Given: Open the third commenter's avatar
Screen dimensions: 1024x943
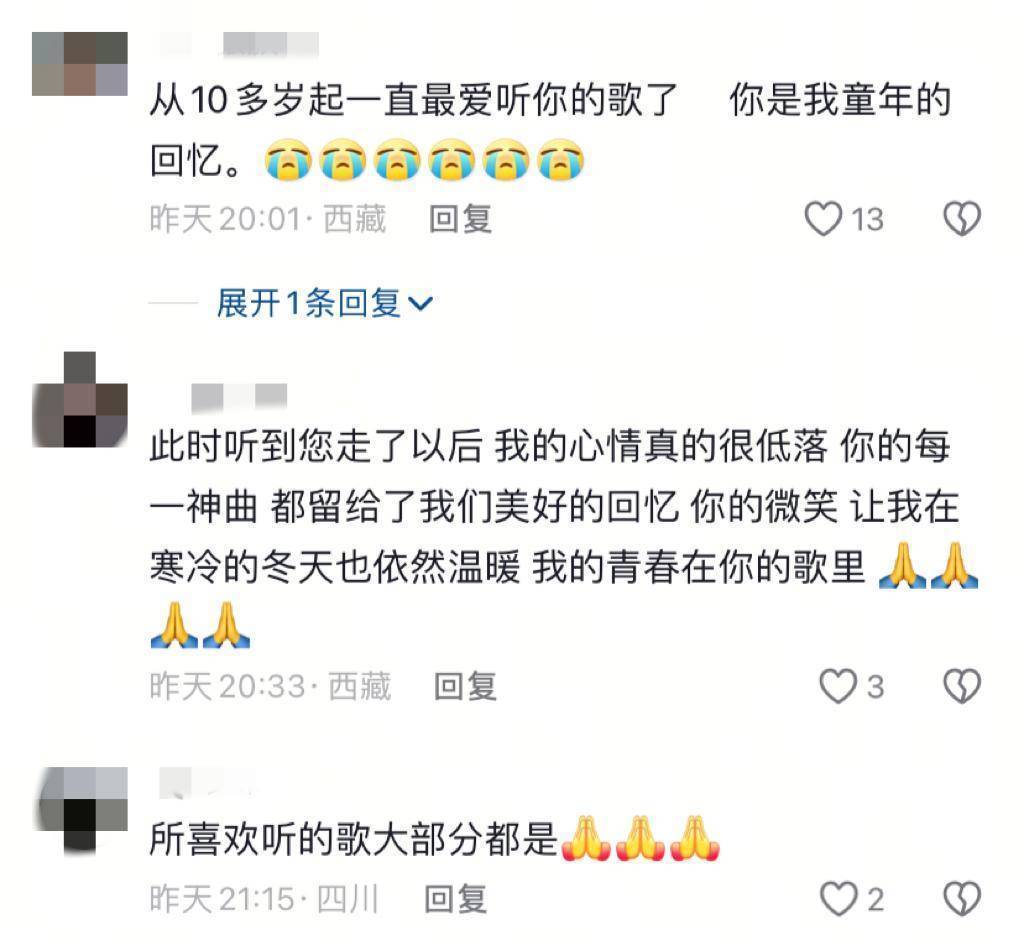Looking at the screenshot, I should (x=80, y=810).
